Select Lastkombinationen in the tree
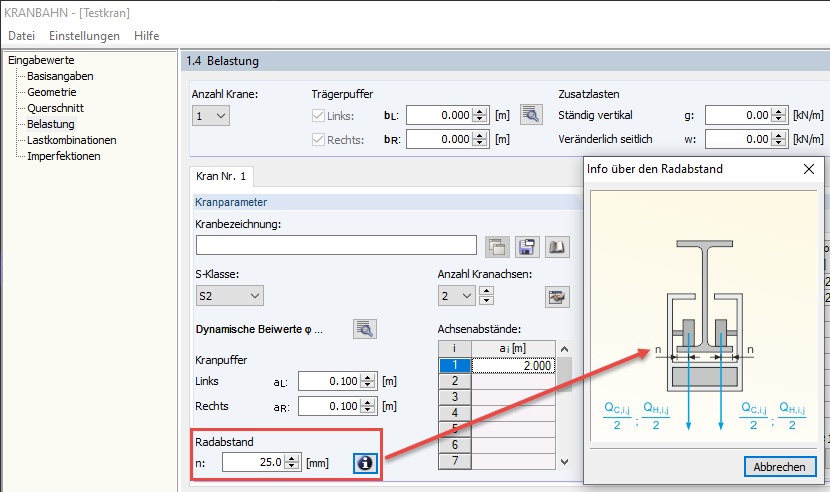Screen dimensions: 830x492 [72, 140]
